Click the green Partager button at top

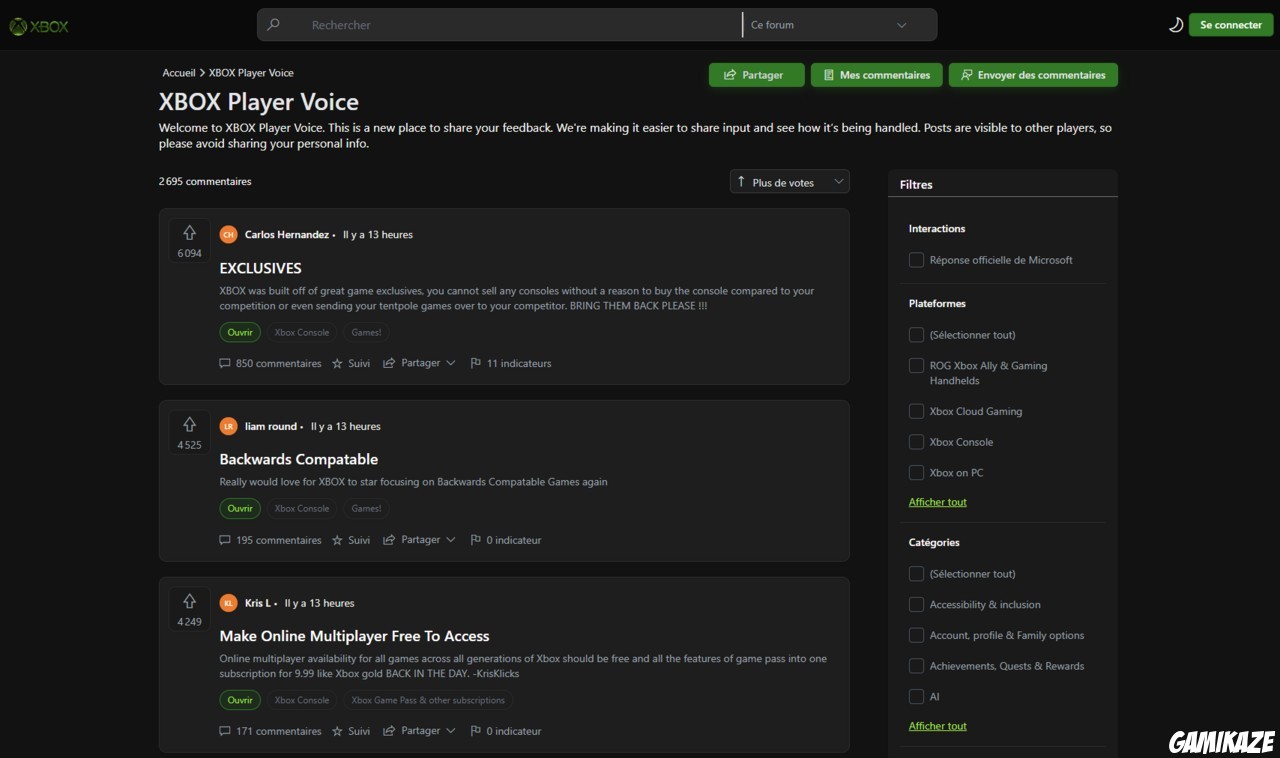tap(756, 75)
